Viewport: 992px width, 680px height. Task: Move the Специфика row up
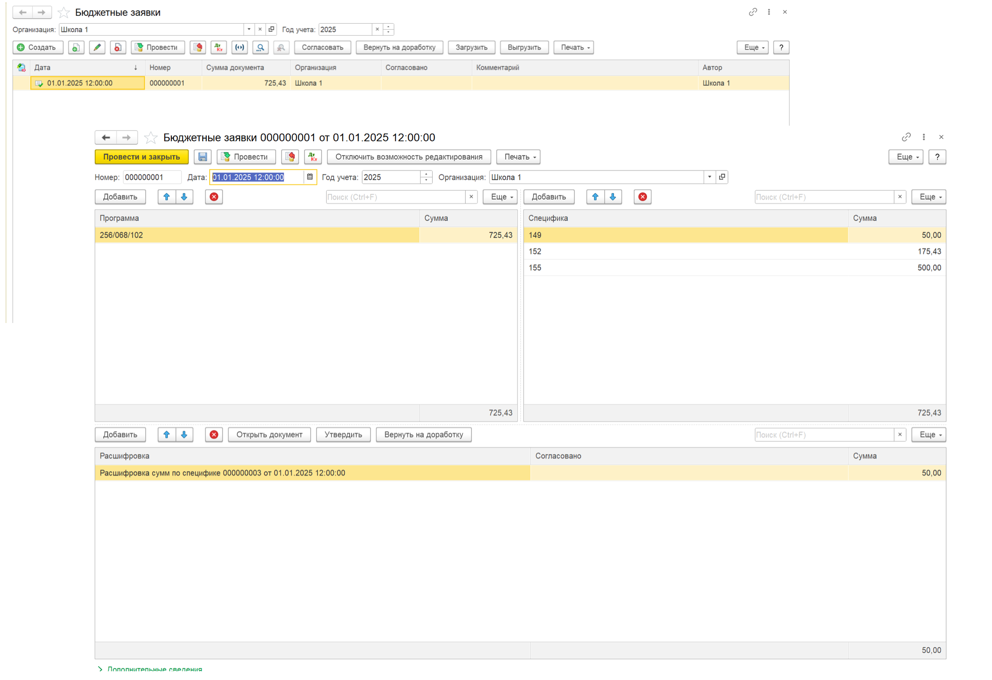pyautogui.click(x=595, y=197)
